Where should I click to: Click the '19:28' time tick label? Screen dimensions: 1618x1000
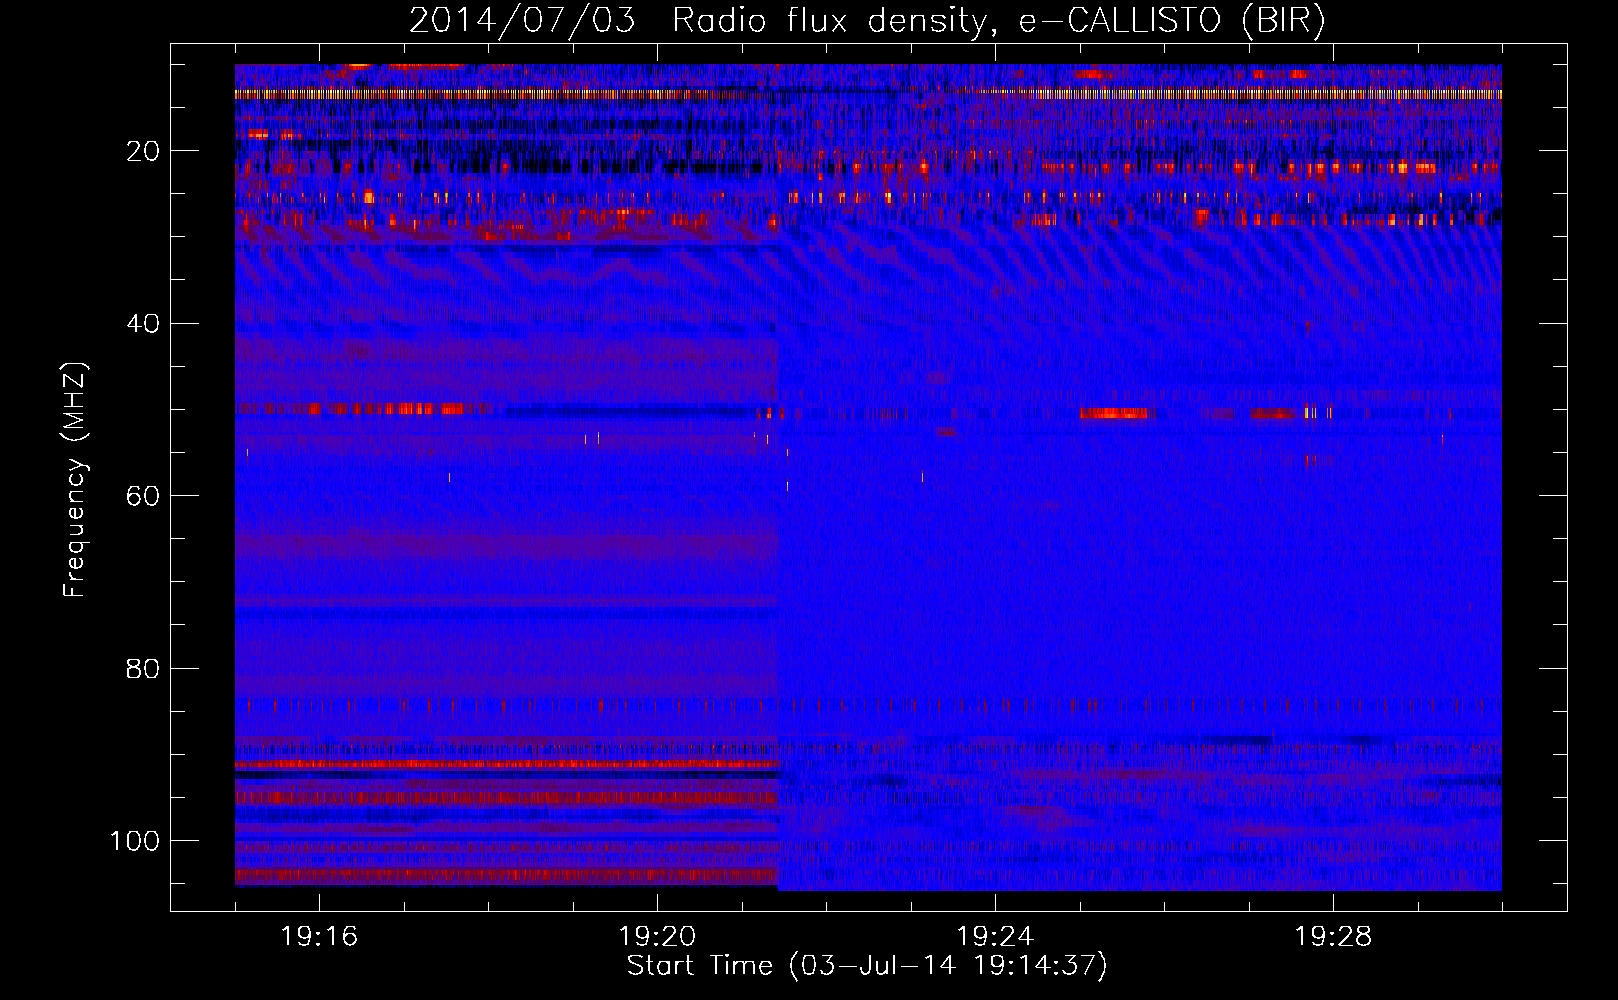[x=1333, y=937]
